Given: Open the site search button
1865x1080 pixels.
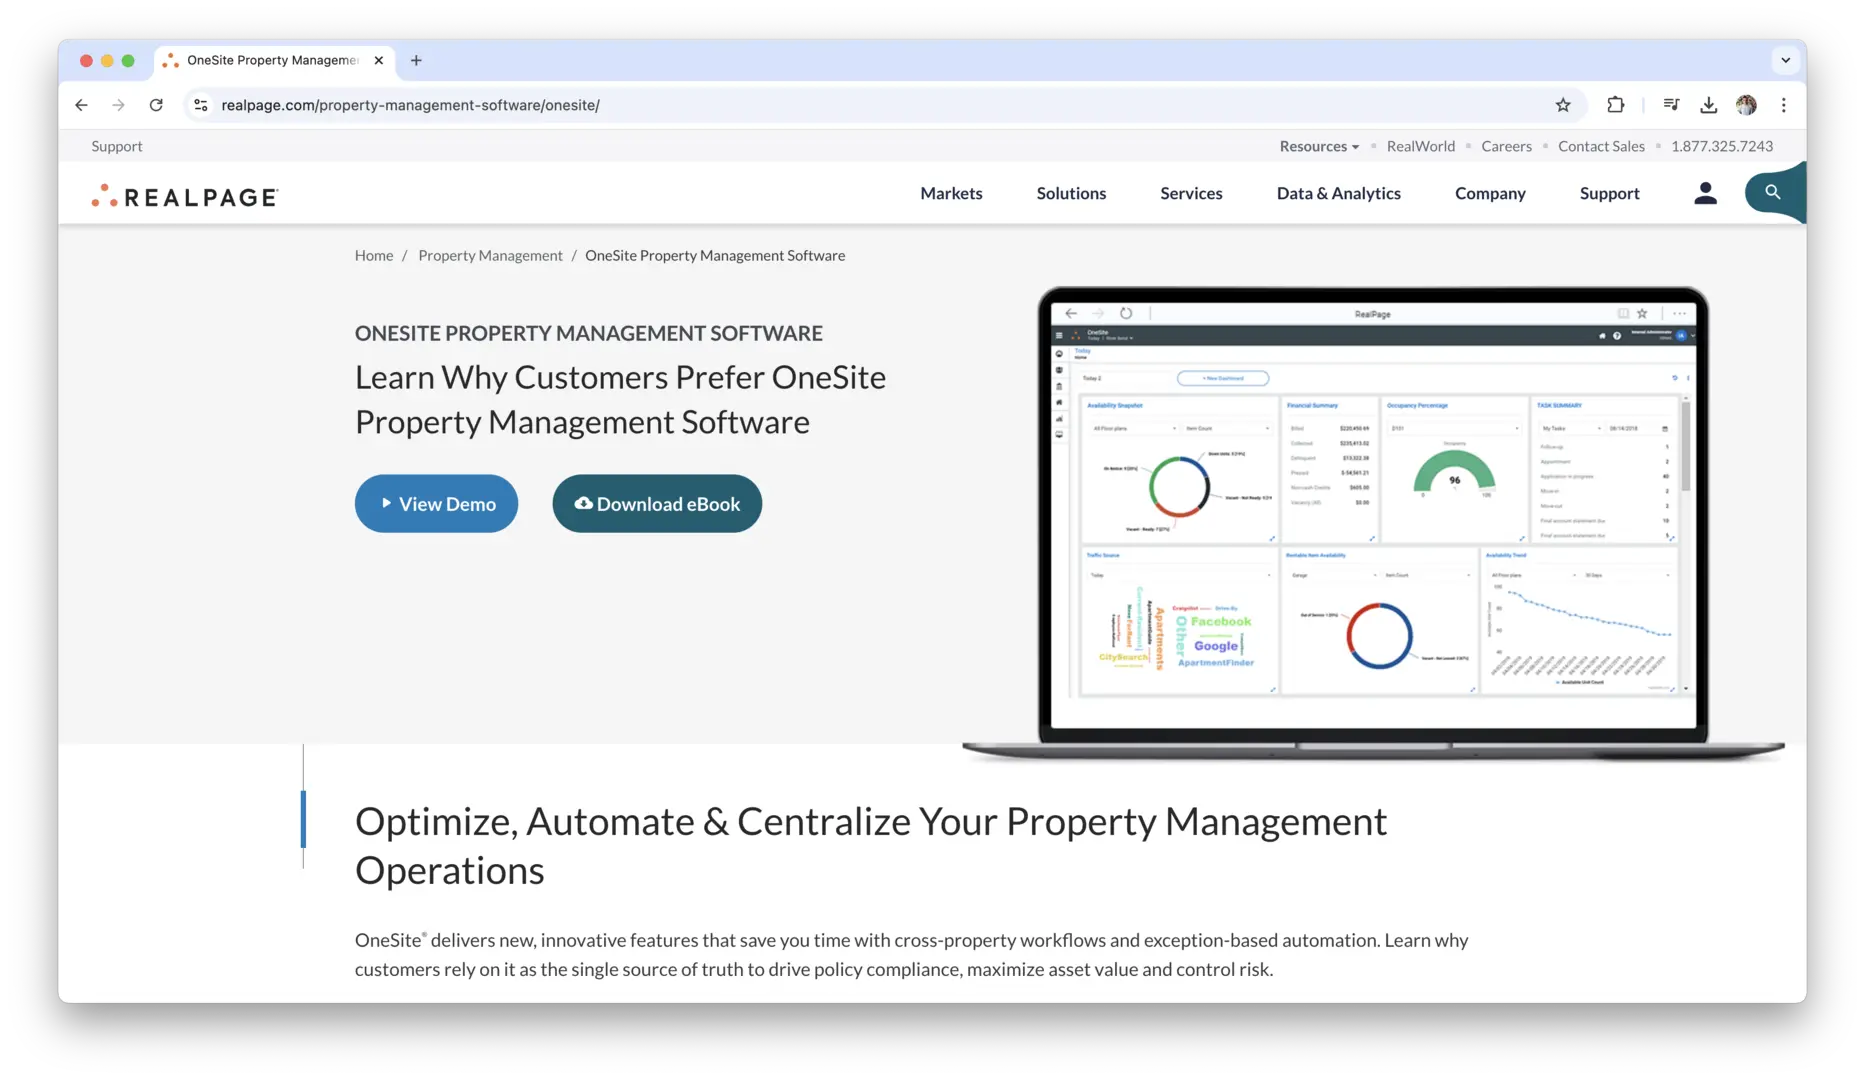Looking at the screenshot, I should coord(1773,192).
